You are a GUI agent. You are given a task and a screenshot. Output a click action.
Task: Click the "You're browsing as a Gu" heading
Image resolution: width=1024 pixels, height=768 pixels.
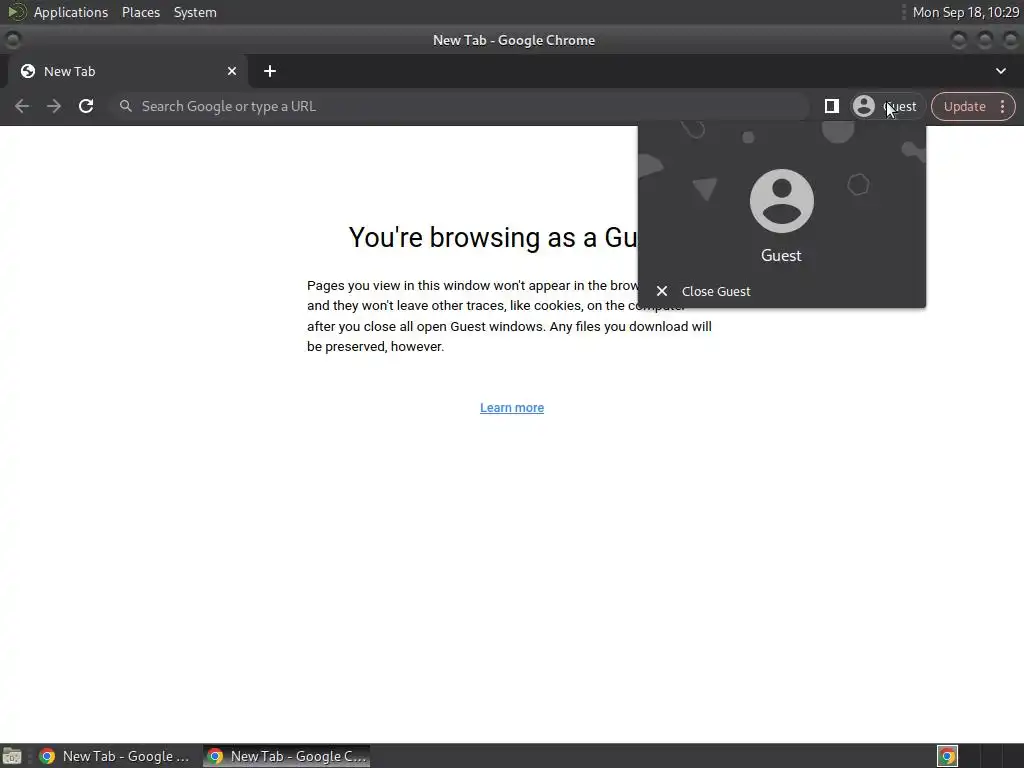493,238
